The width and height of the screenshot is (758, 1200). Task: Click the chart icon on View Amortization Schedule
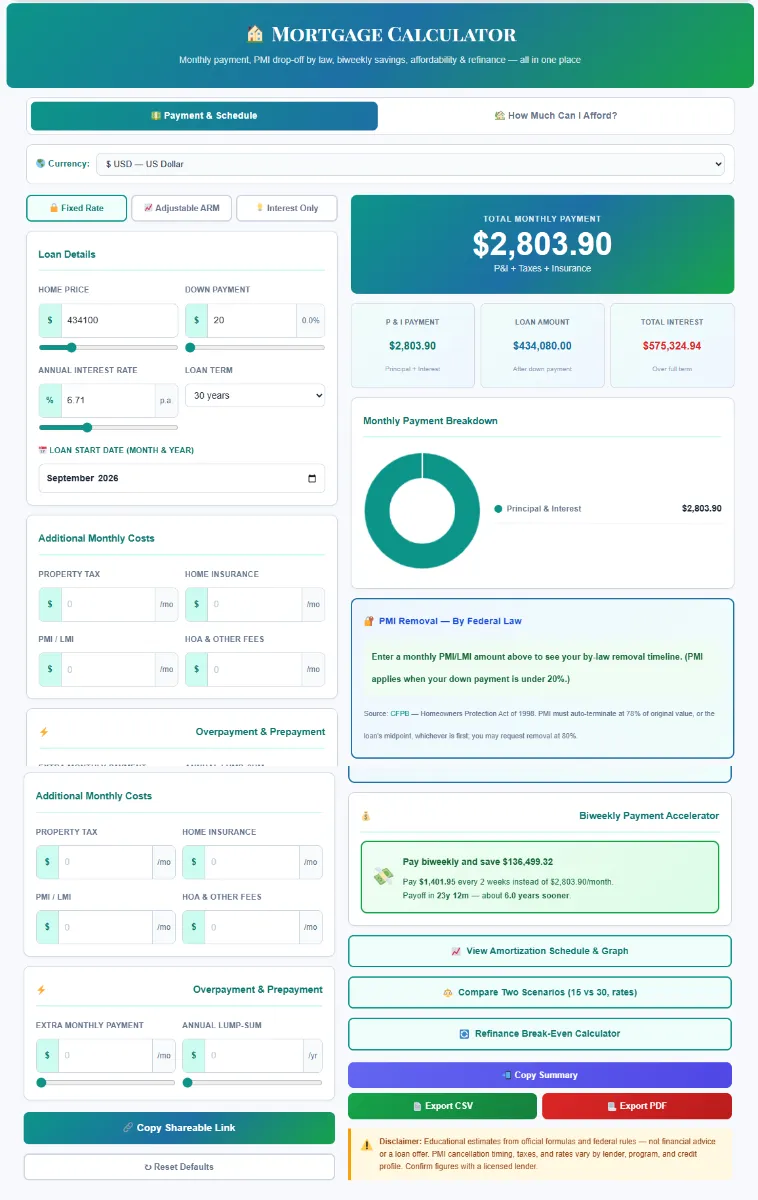(x=456, y=951)
